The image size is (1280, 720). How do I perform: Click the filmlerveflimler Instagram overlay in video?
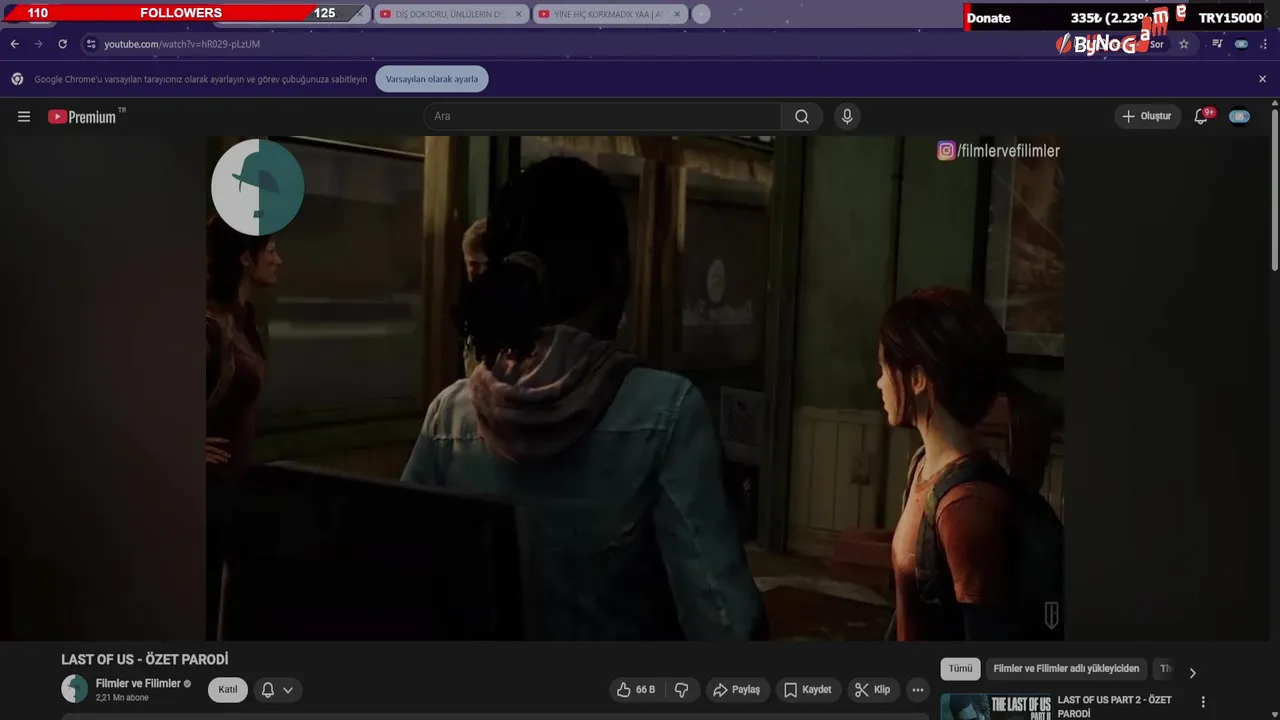[x=998, y=151]
